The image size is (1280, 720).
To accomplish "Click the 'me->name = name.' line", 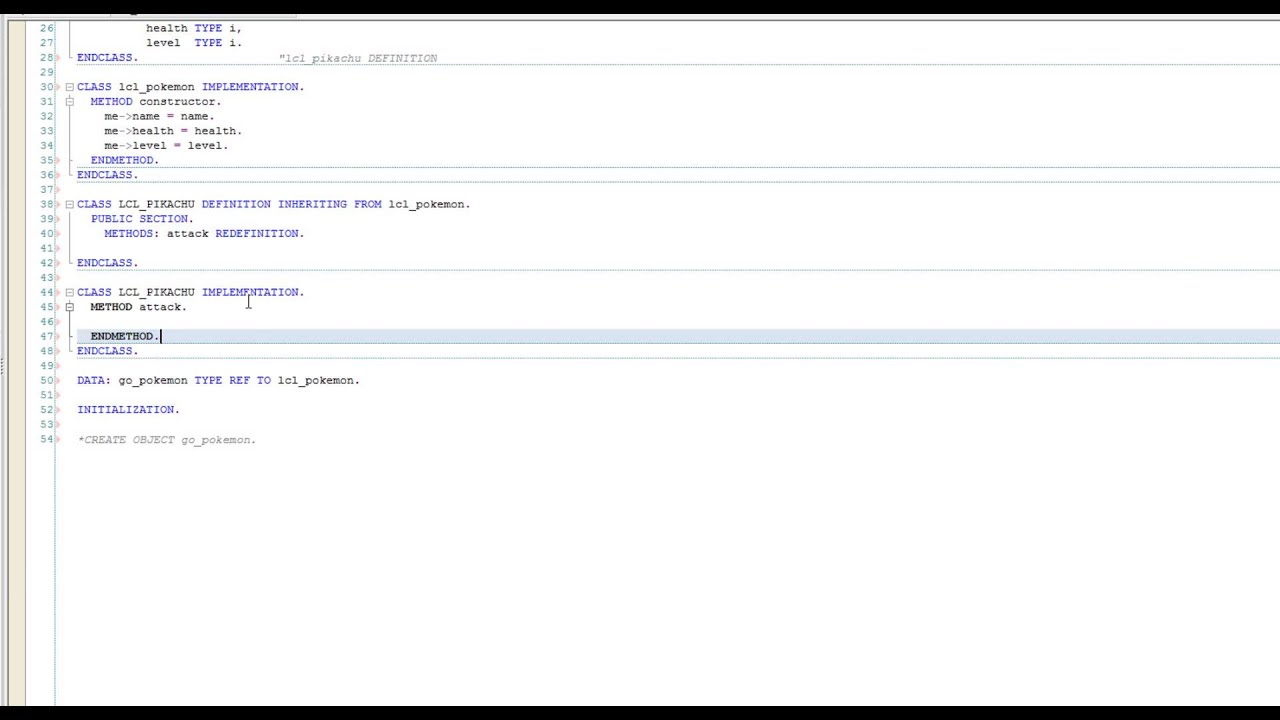I will 159,116.
